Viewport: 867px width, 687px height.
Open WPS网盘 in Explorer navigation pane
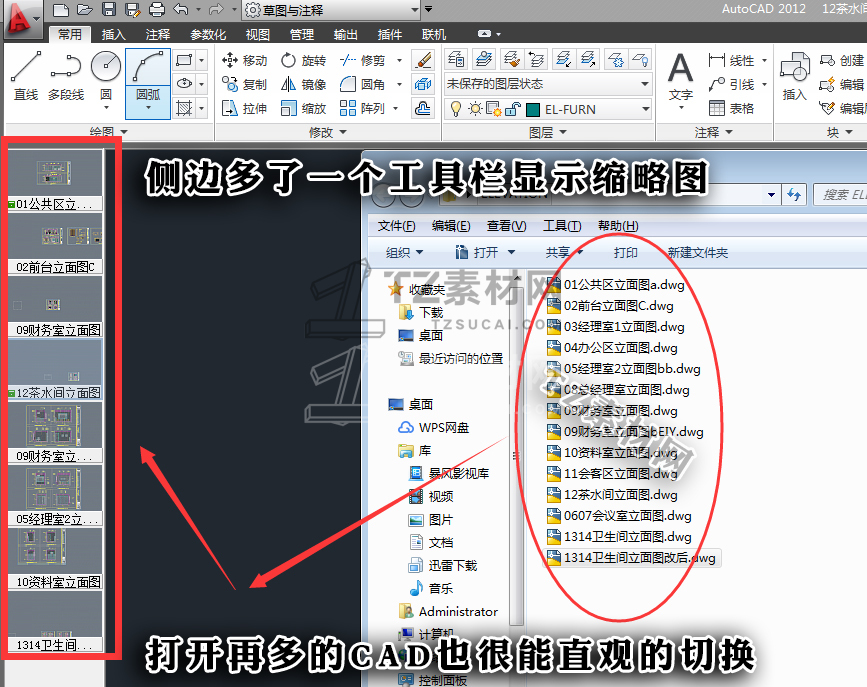pyautogui.click(x=434, y=428)
